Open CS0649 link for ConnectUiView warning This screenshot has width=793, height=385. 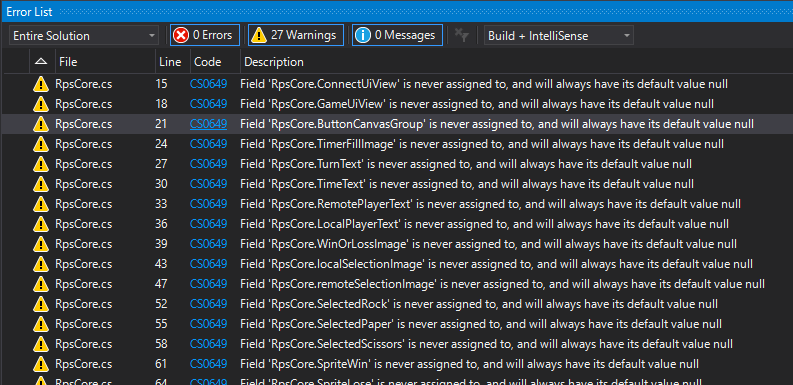tap(208, 84)
